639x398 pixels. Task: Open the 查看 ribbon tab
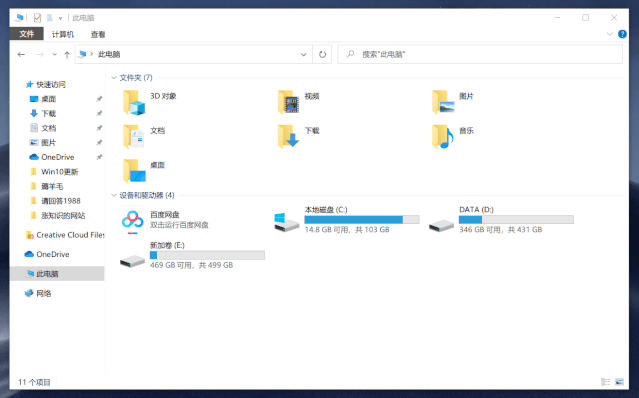pos(98,34)
